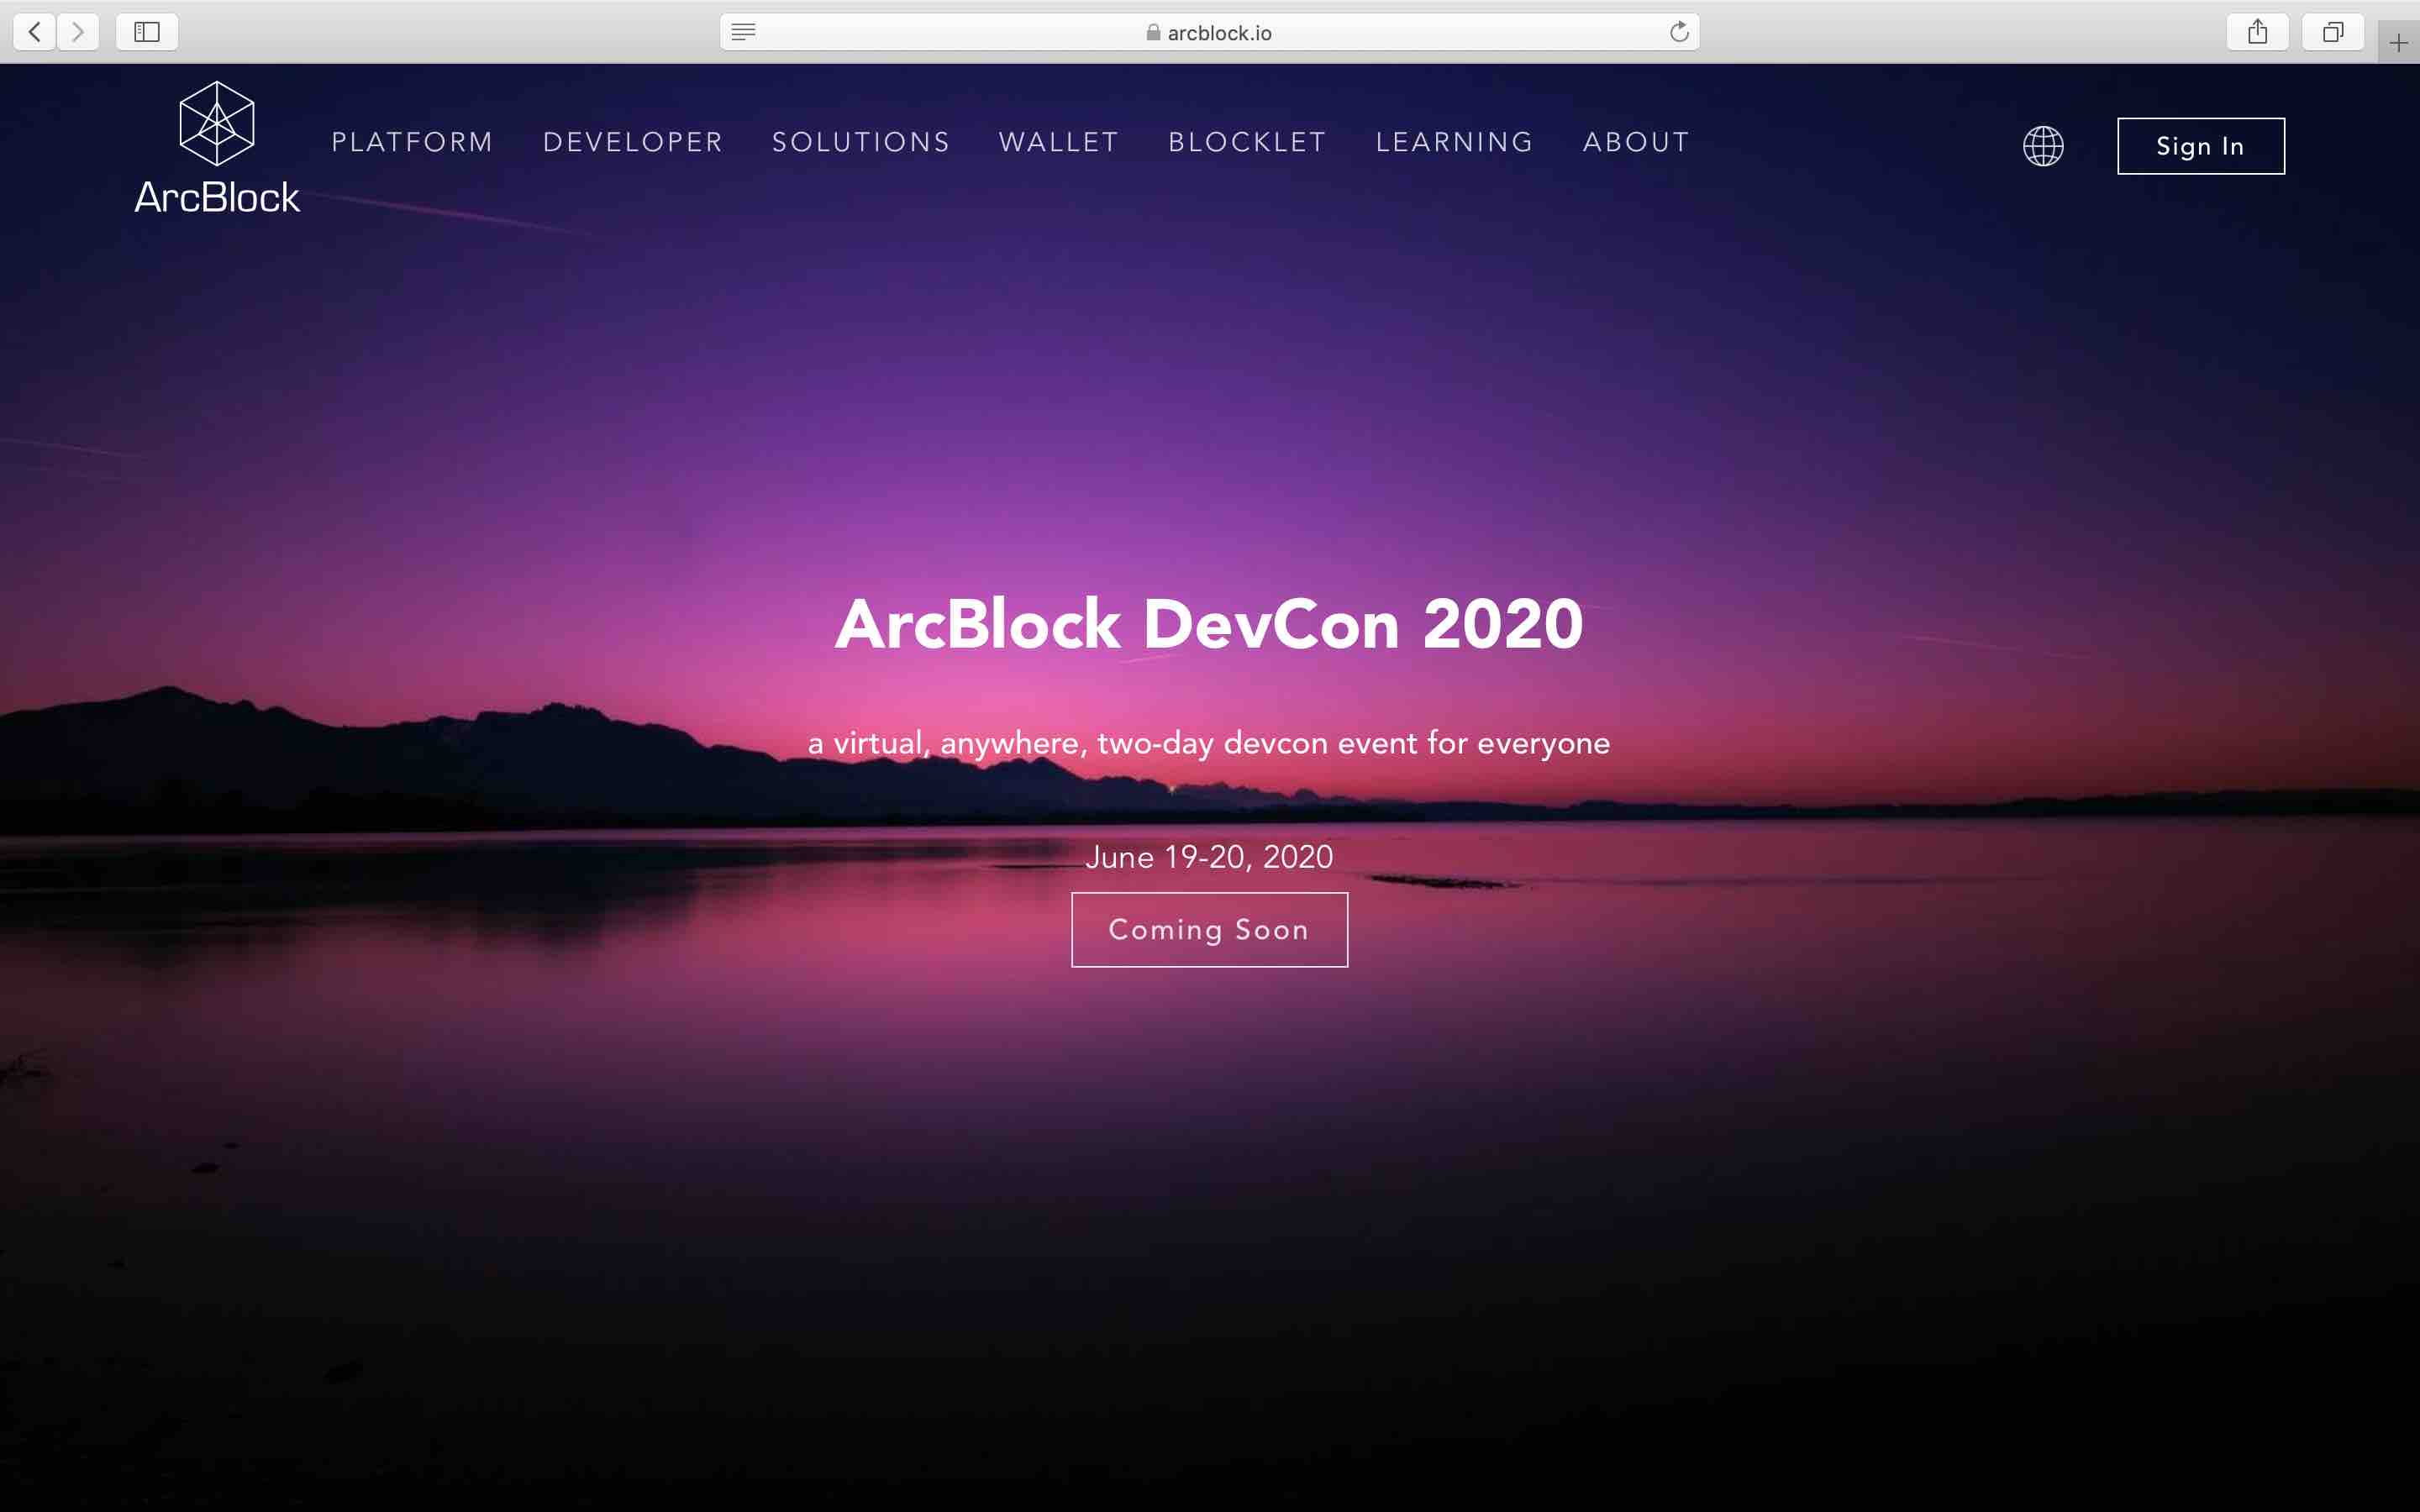
Task: Click the Coming Soon button
Action: point(1209,929)
